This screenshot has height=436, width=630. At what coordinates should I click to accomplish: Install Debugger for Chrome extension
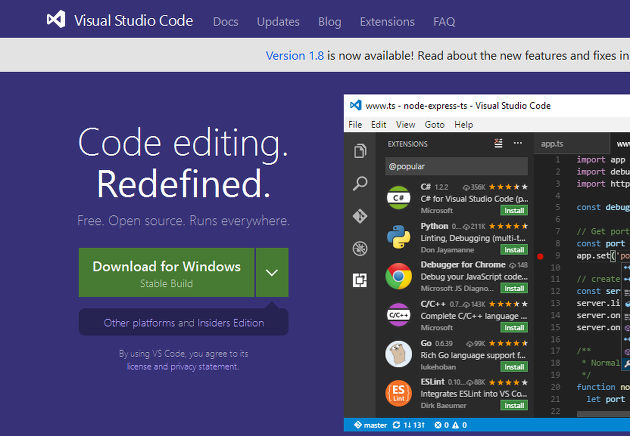(514, 289)
